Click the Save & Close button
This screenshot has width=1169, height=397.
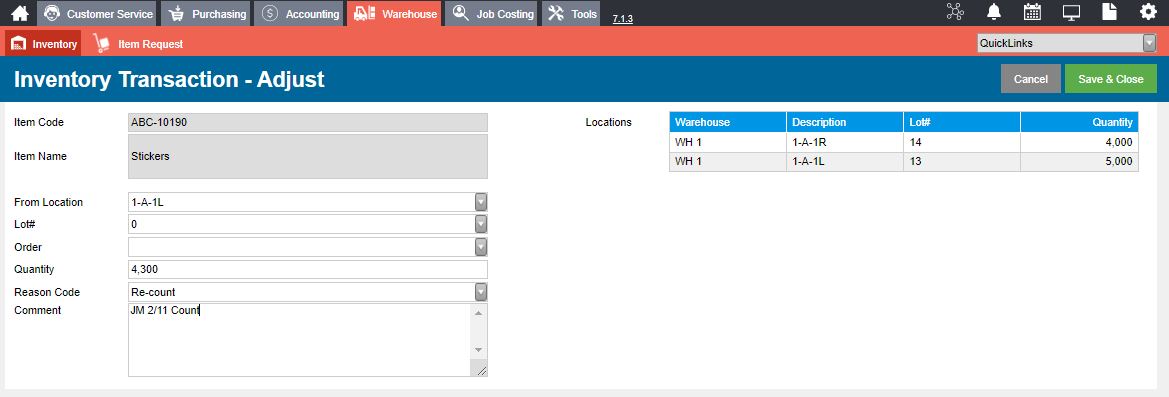pos(1110,79)
